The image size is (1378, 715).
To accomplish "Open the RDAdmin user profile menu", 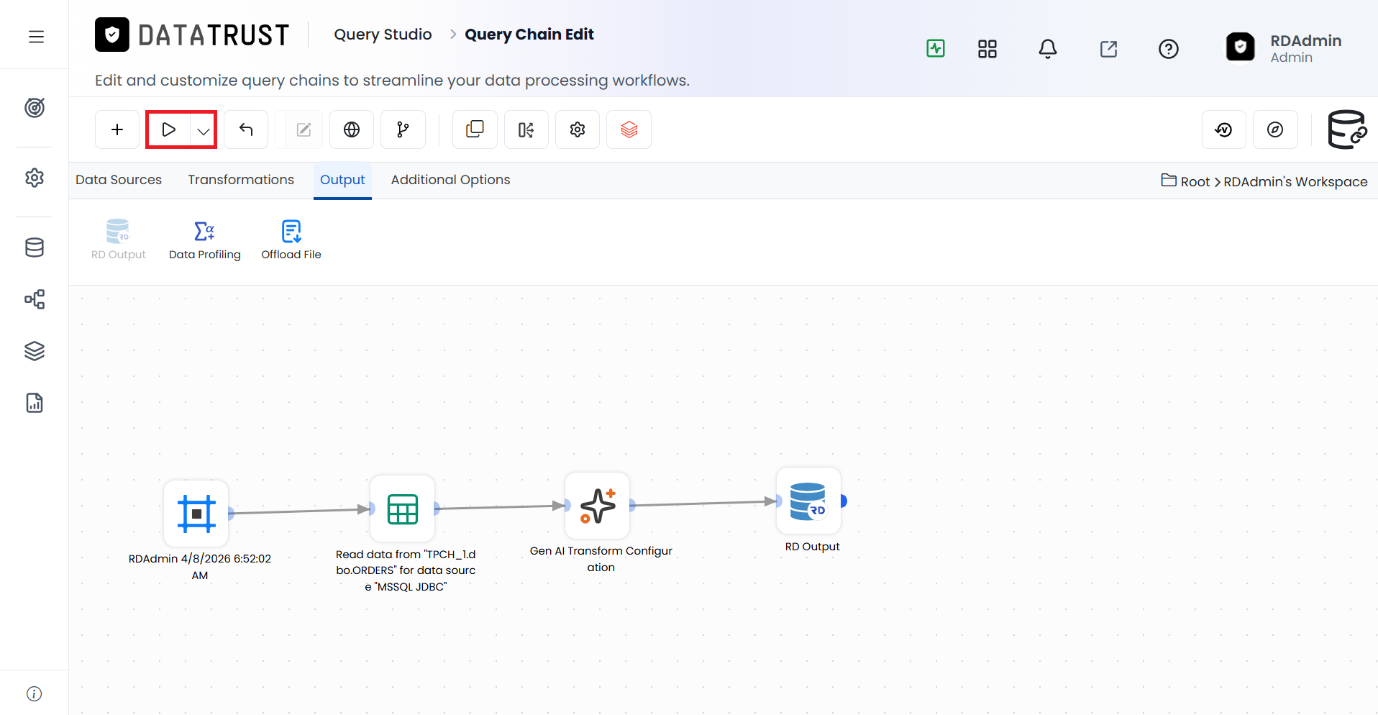I will (x=1285, y=48).
